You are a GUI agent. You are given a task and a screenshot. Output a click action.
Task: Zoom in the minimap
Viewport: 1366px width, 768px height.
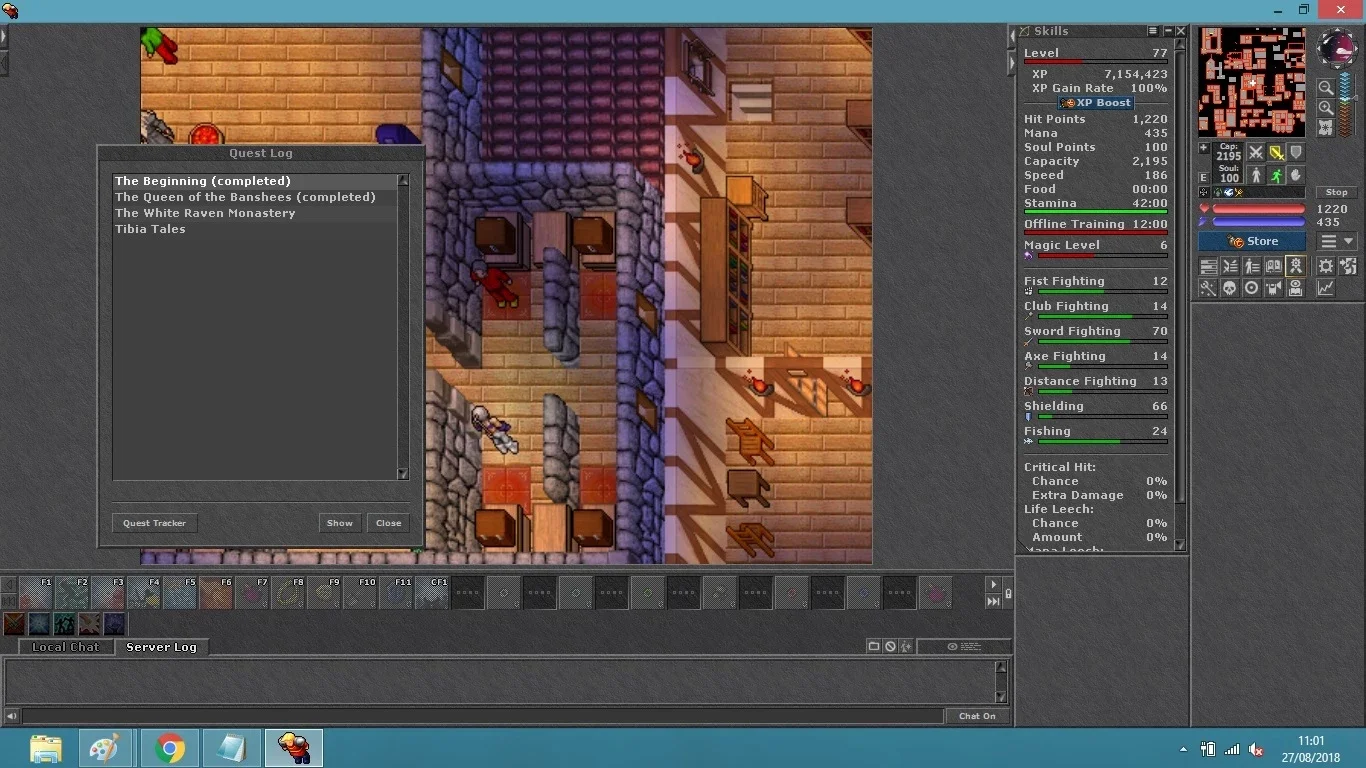(x=1326, y=107)
